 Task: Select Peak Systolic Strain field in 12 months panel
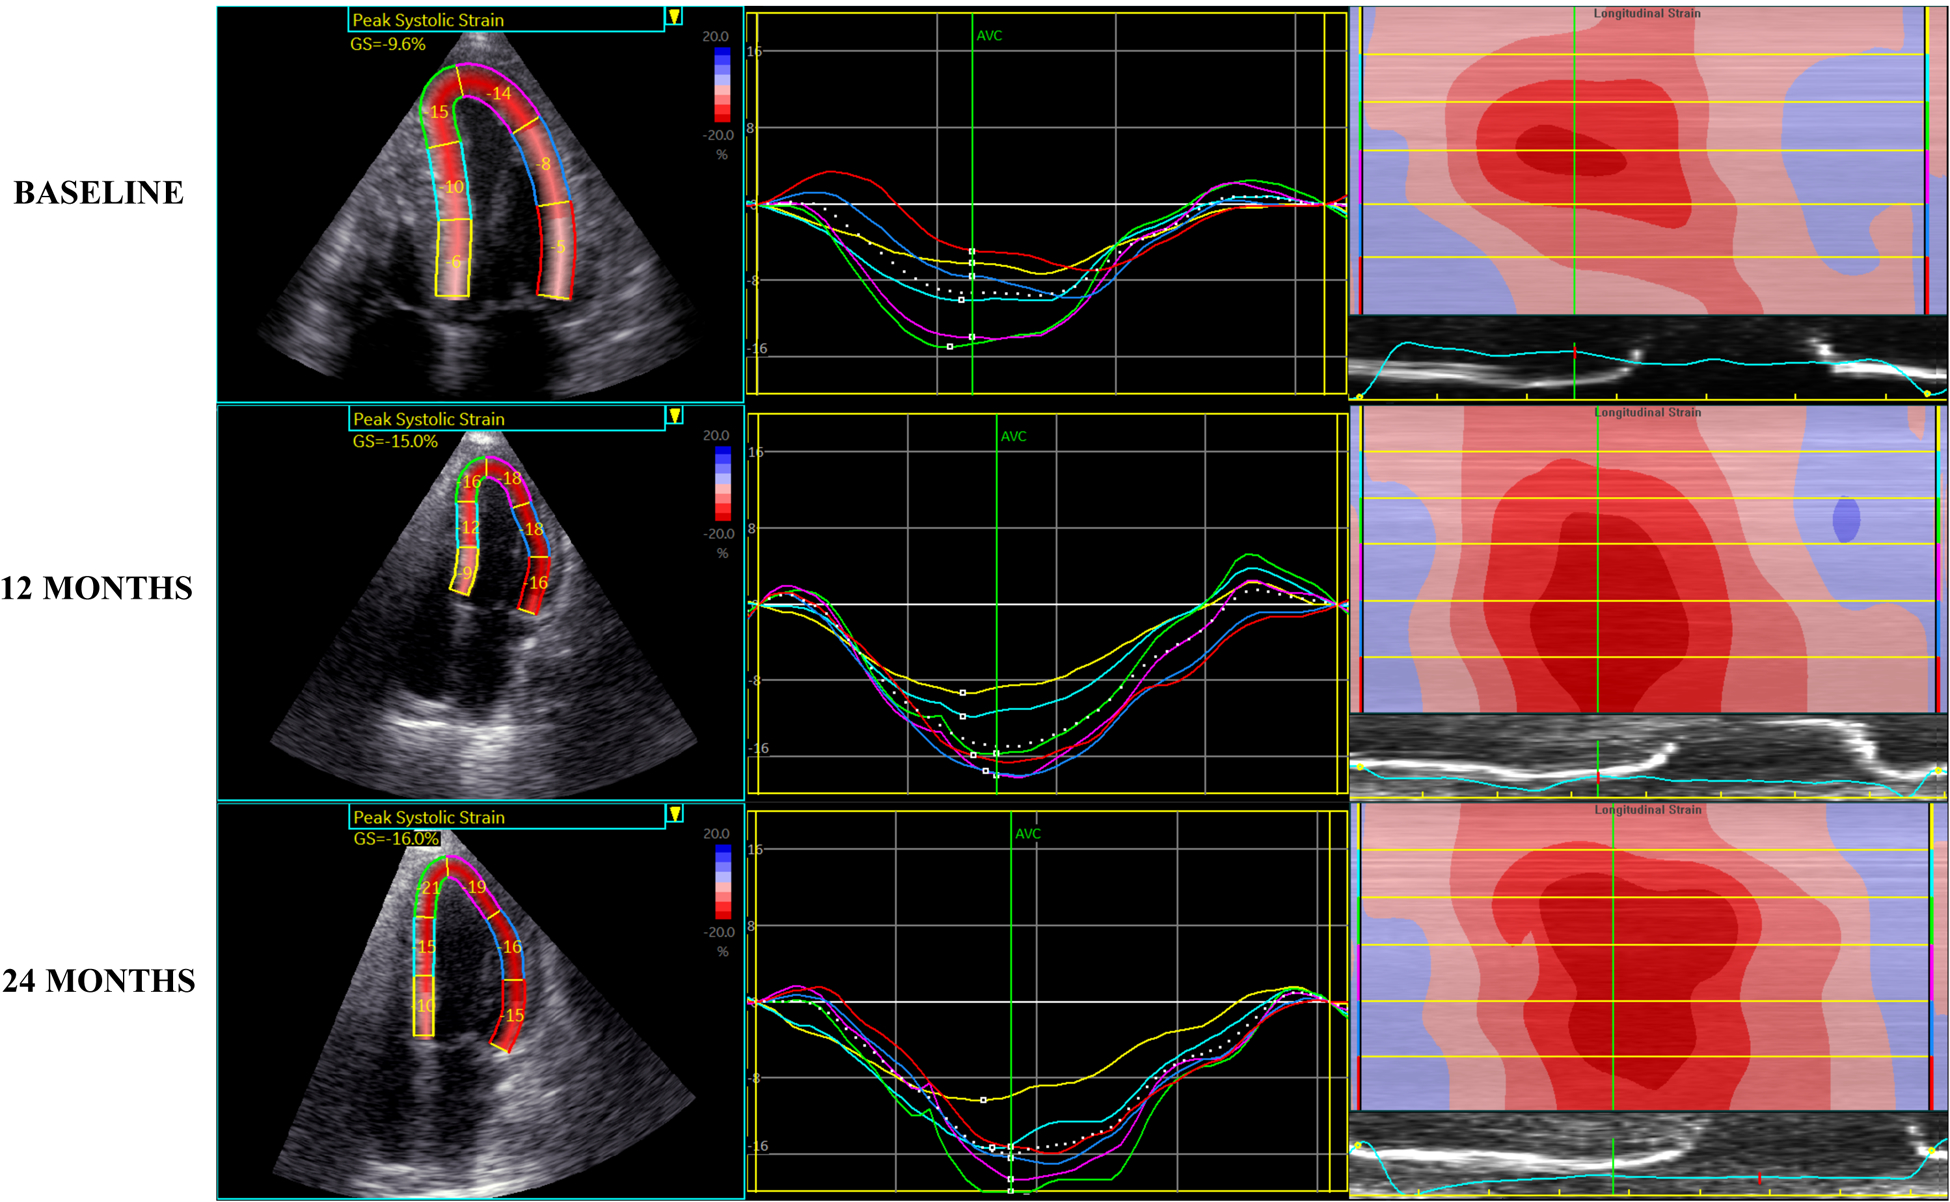point(506,419)
